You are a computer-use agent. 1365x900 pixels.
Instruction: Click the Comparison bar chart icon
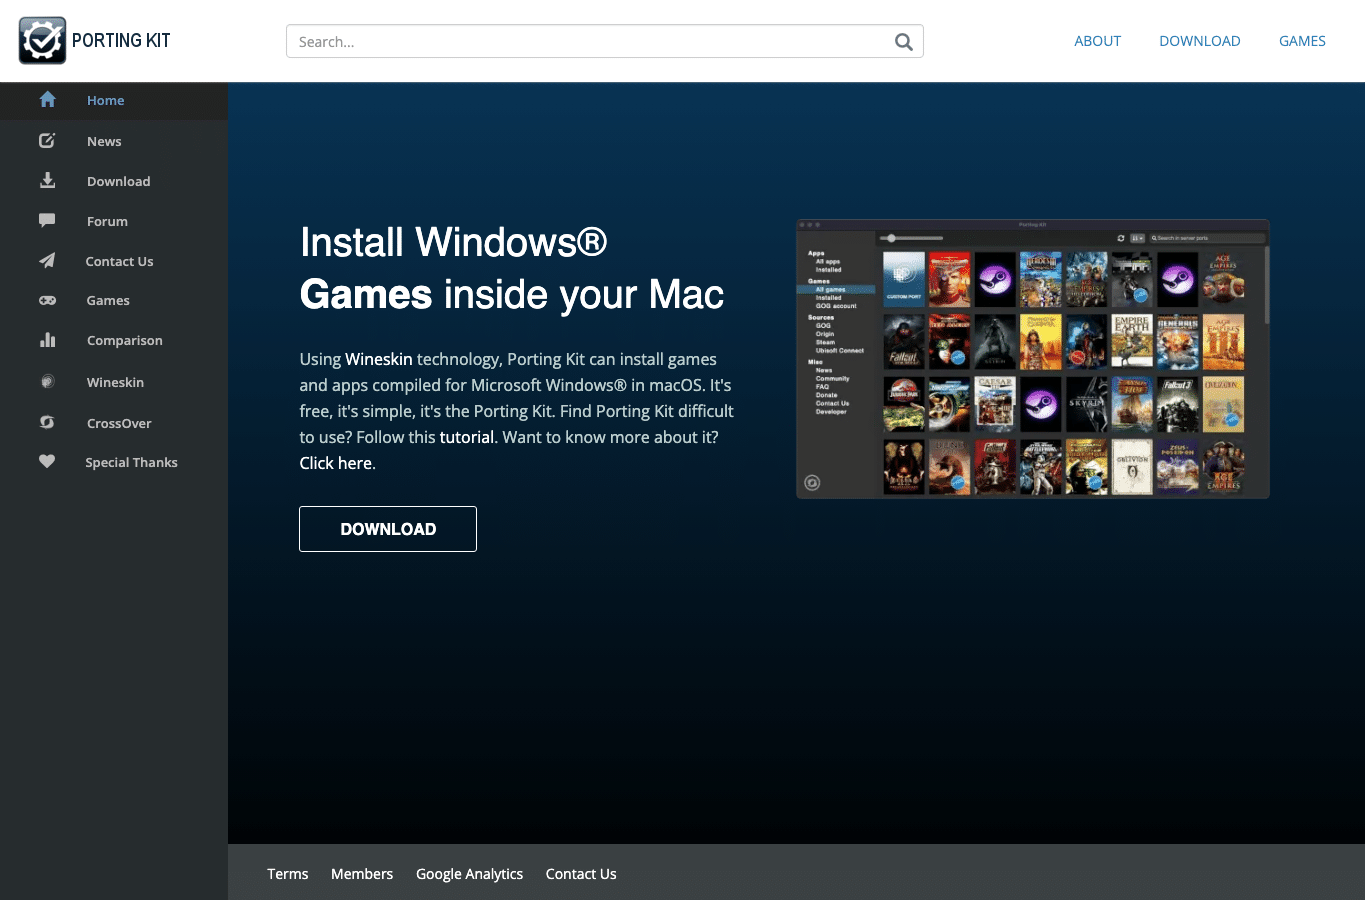[x=47, y=340]
